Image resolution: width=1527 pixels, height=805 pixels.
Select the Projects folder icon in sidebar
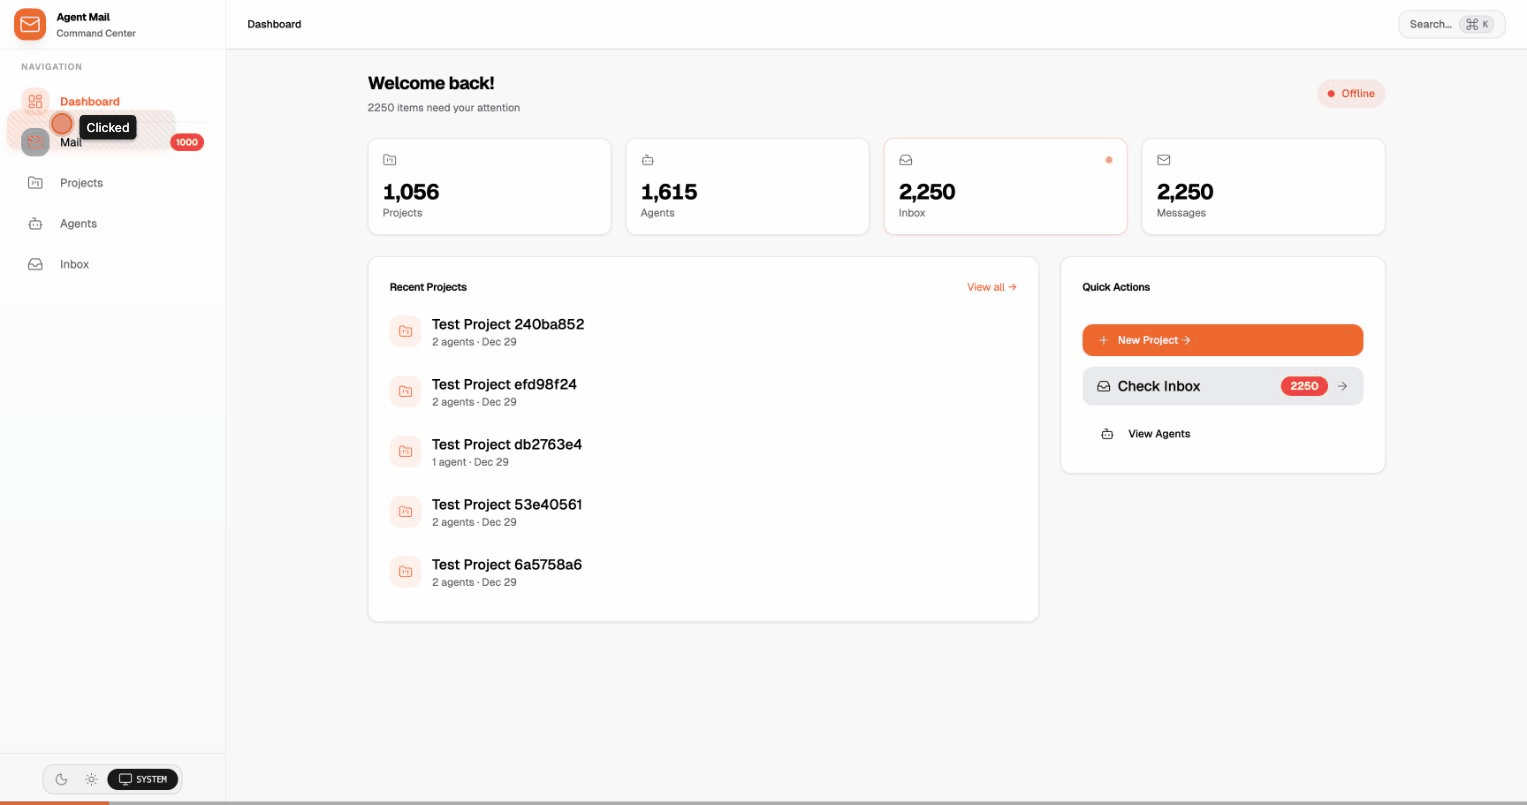35,183
